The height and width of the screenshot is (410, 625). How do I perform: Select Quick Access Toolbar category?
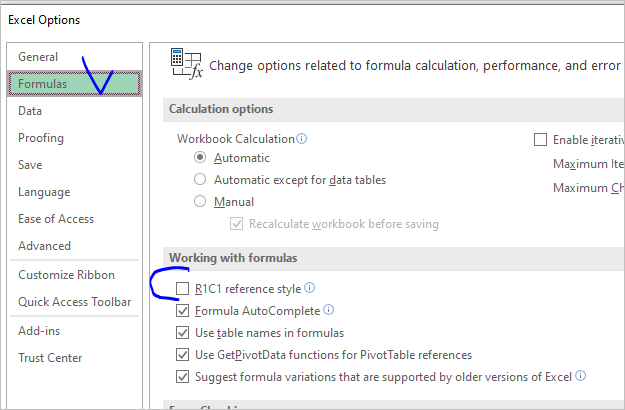(x=74, y=302)
